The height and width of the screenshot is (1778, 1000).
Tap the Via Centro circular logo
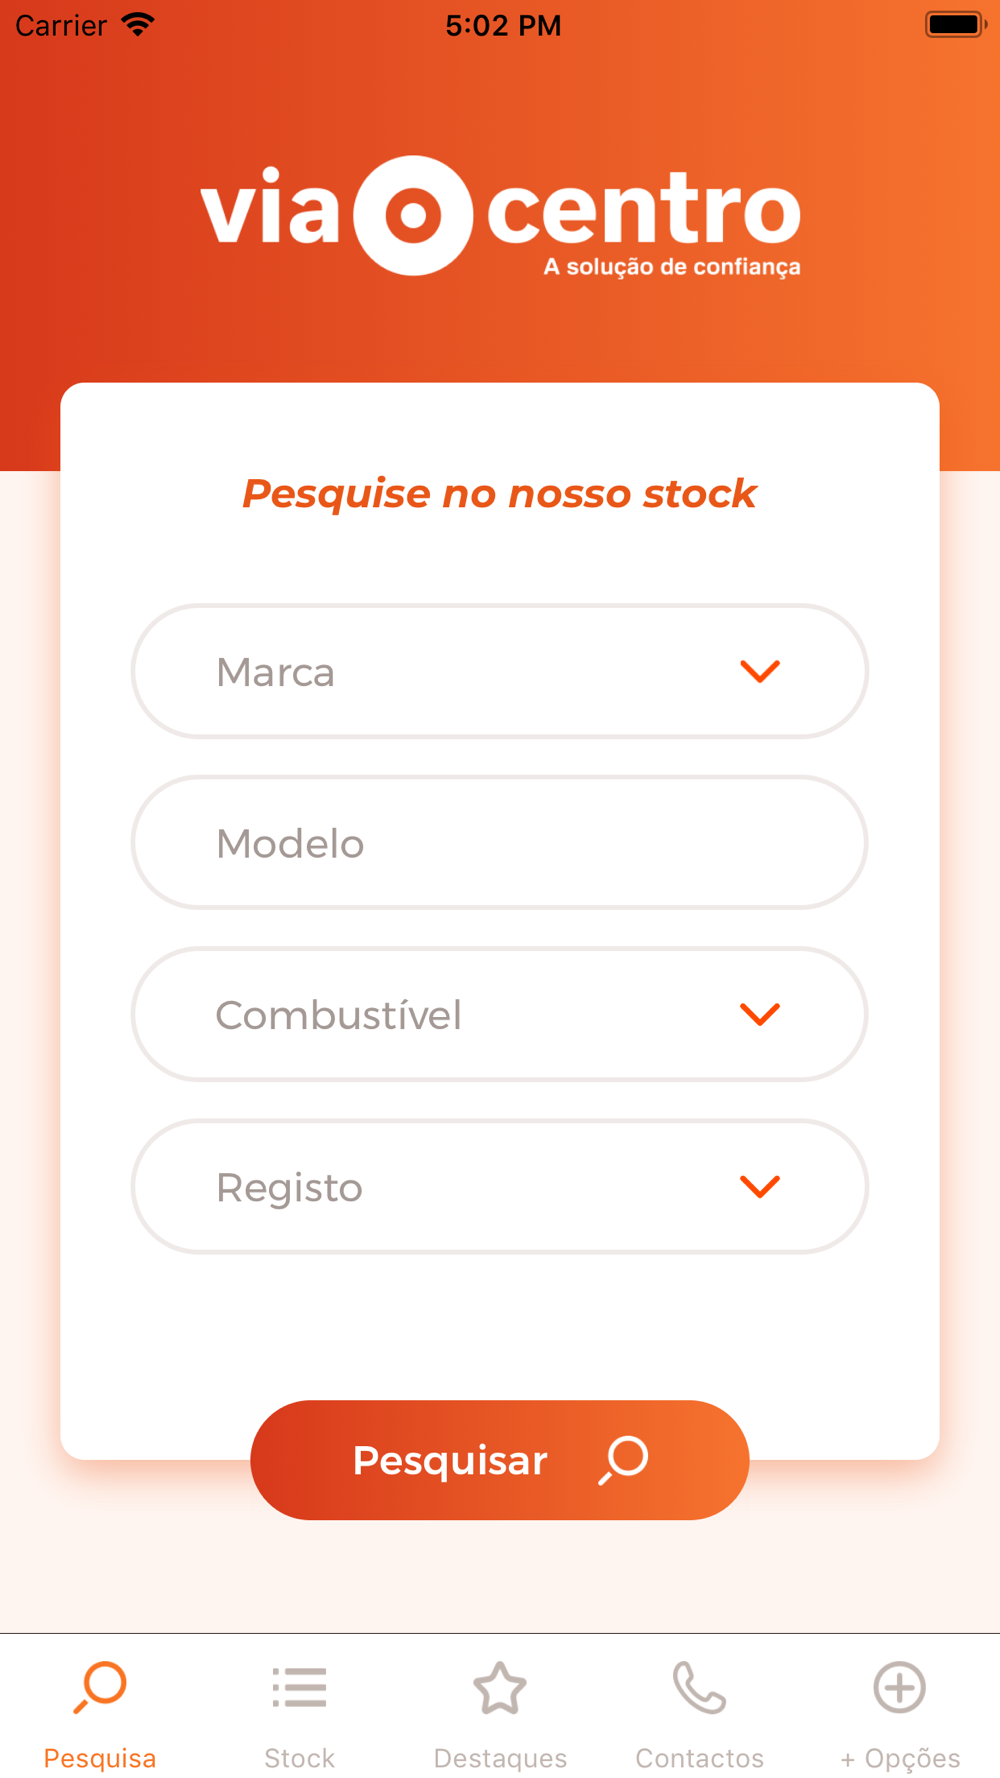(413, 215)
